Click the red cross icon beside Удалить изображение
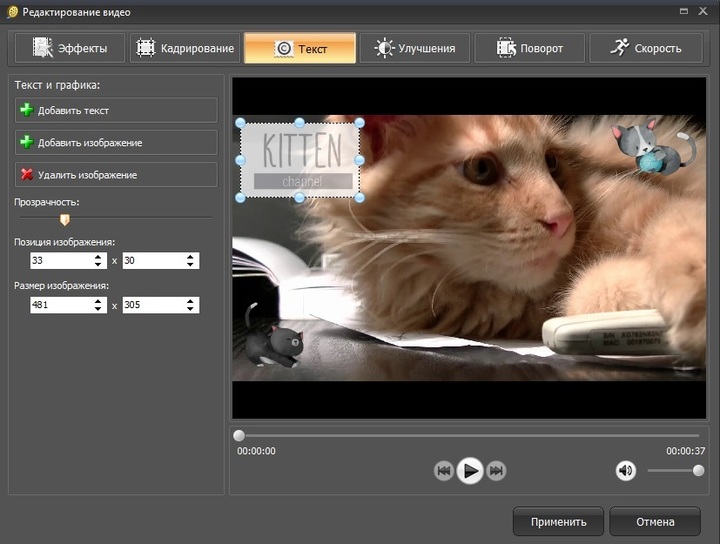720x544 pixels. point(27,174)
